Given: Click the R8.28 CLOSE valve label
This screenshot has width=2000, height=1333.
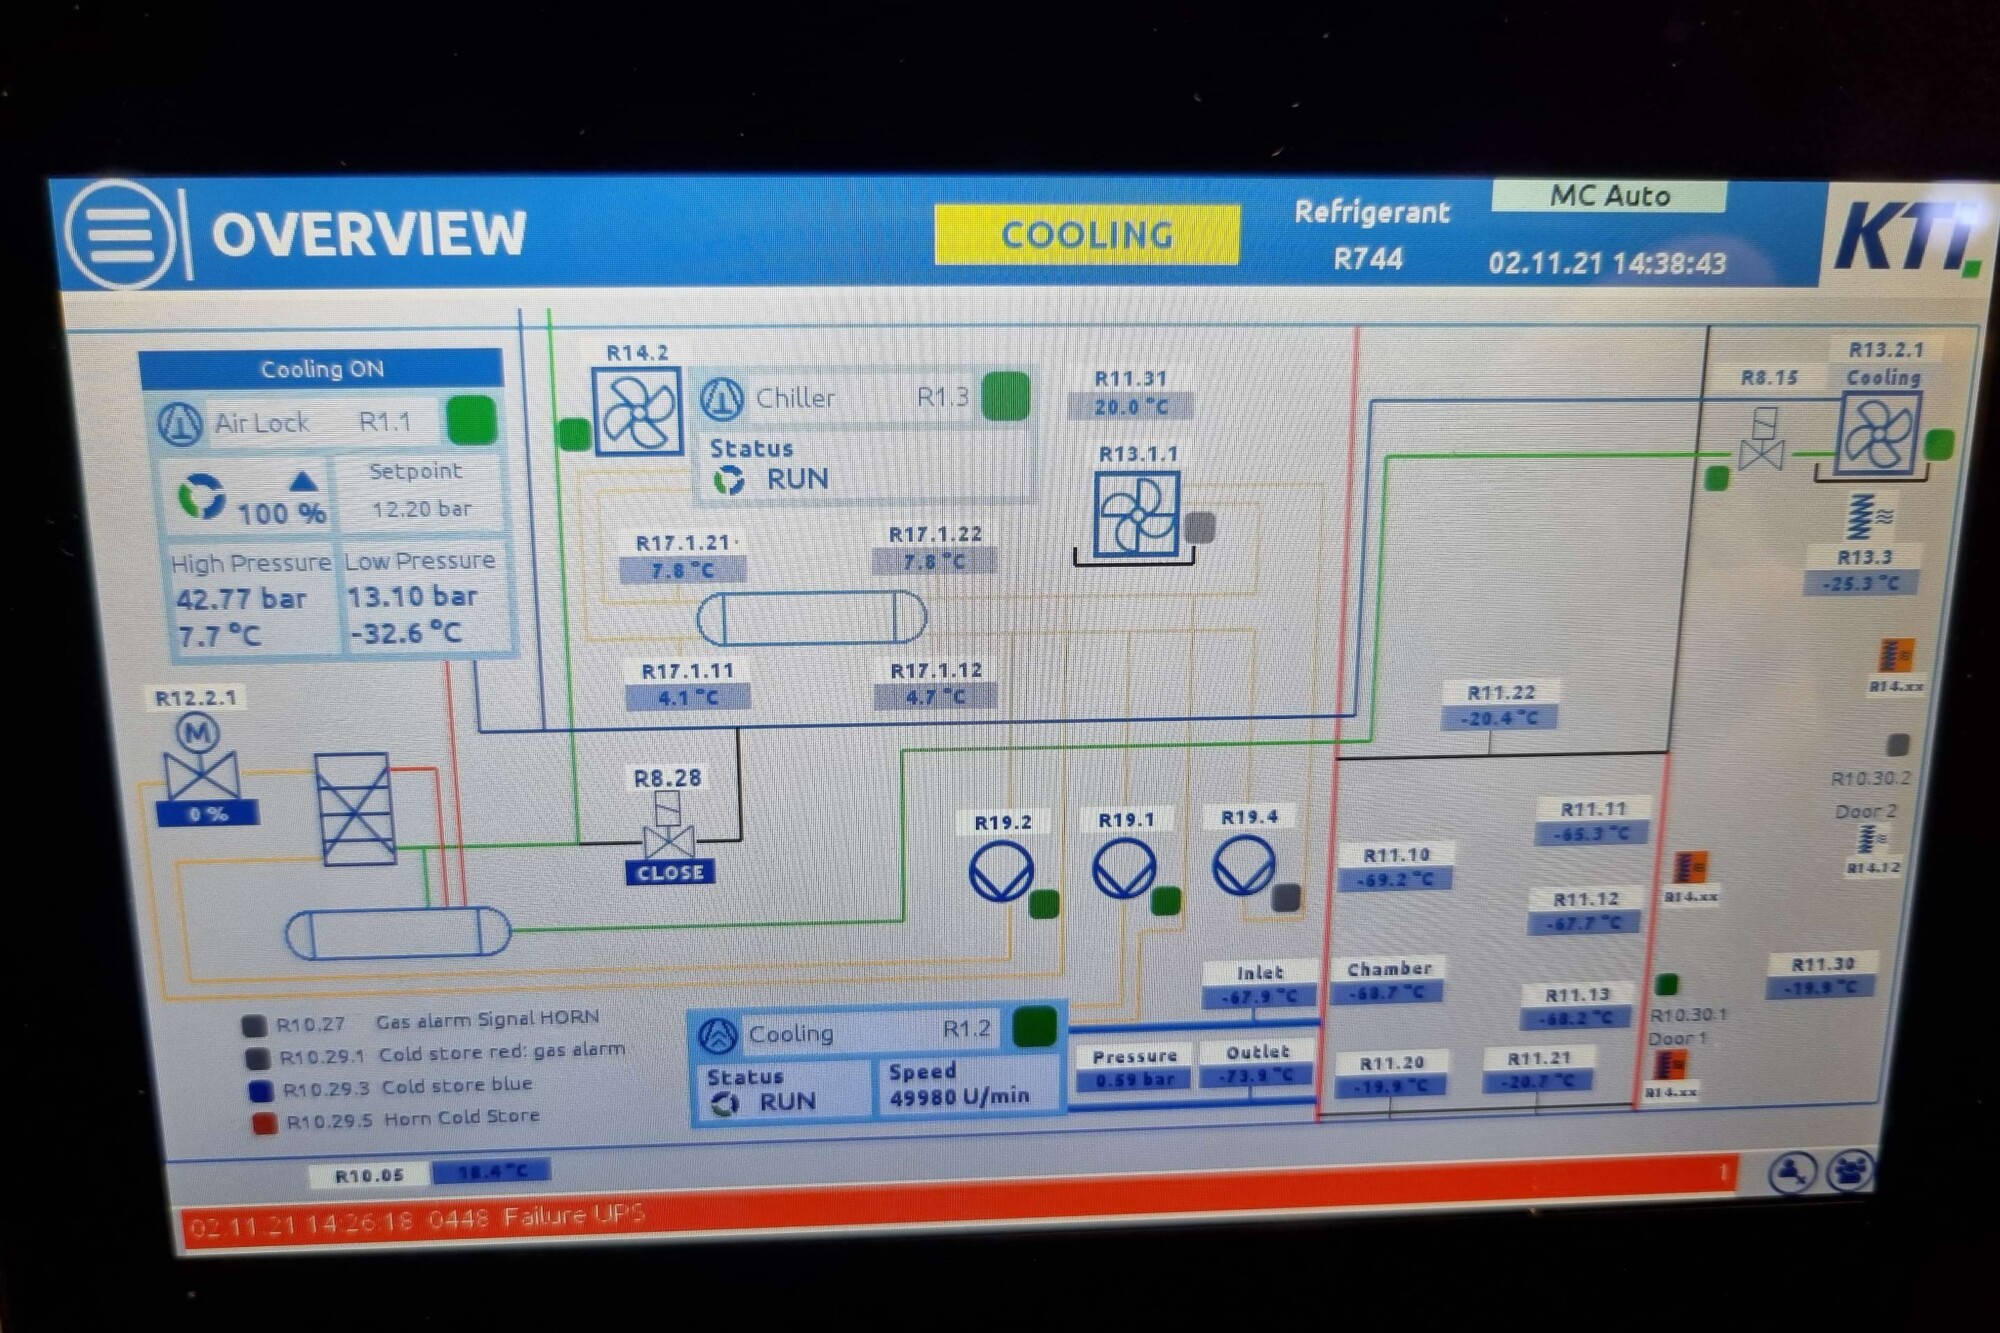Looking at the screenshot, I should [669, 873].
